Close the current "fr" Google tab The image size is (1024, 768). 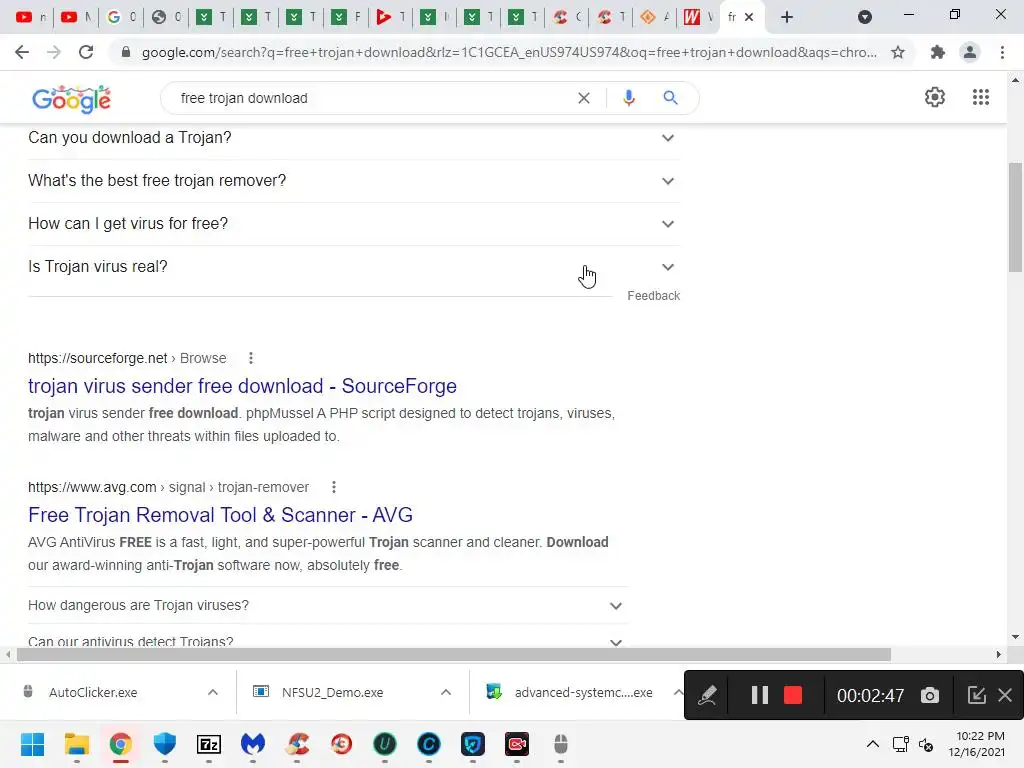tap(749, 17)
